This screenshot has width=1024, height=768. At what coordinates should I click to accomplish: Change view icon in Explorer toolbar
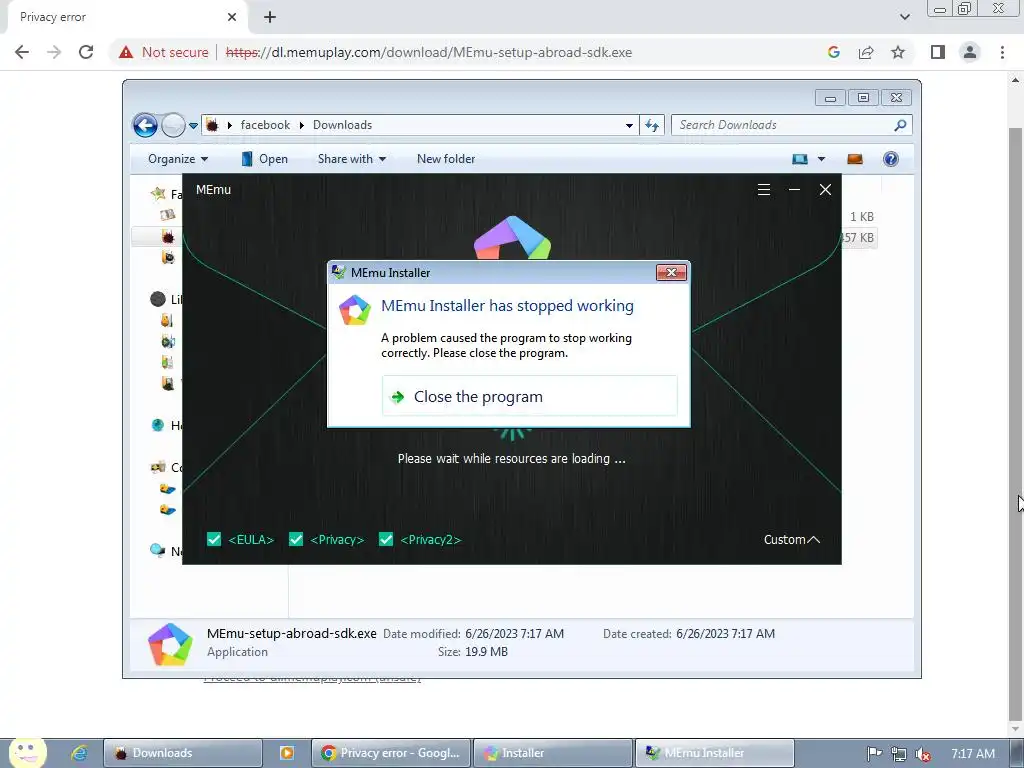800,159
